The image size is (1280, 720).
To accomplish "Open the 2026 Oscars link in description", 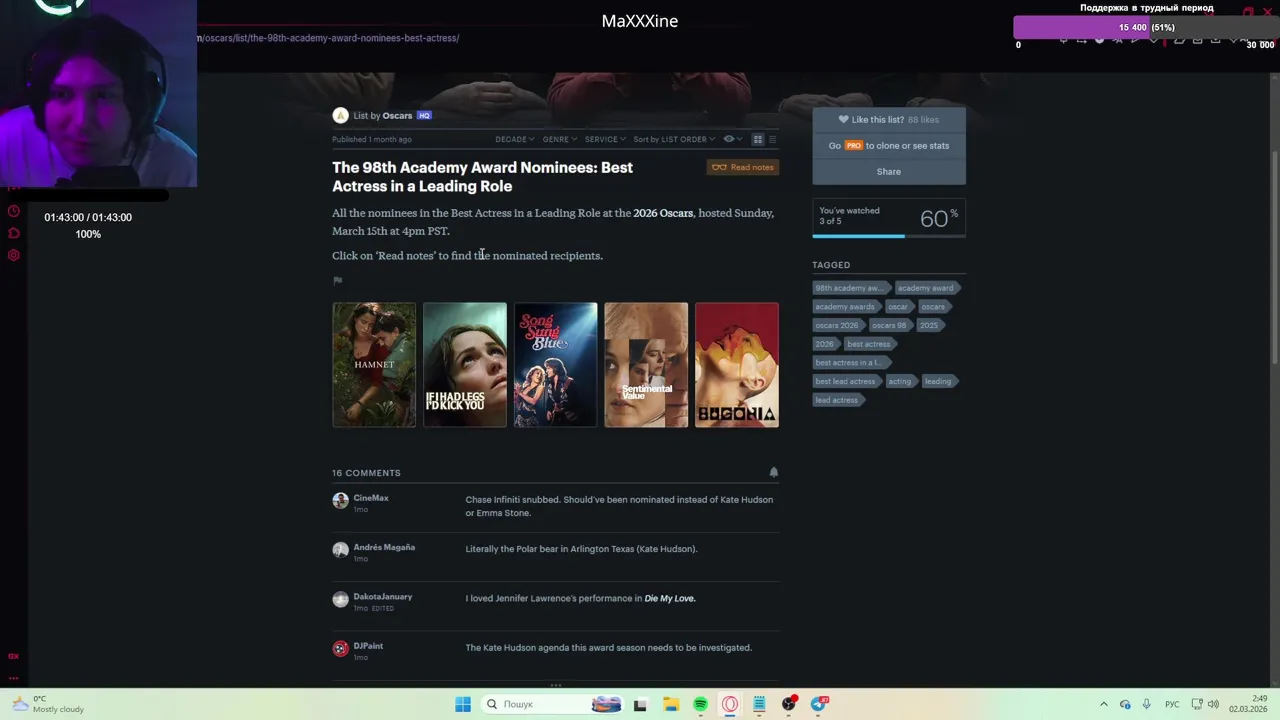I will click(x=663, y=213).
